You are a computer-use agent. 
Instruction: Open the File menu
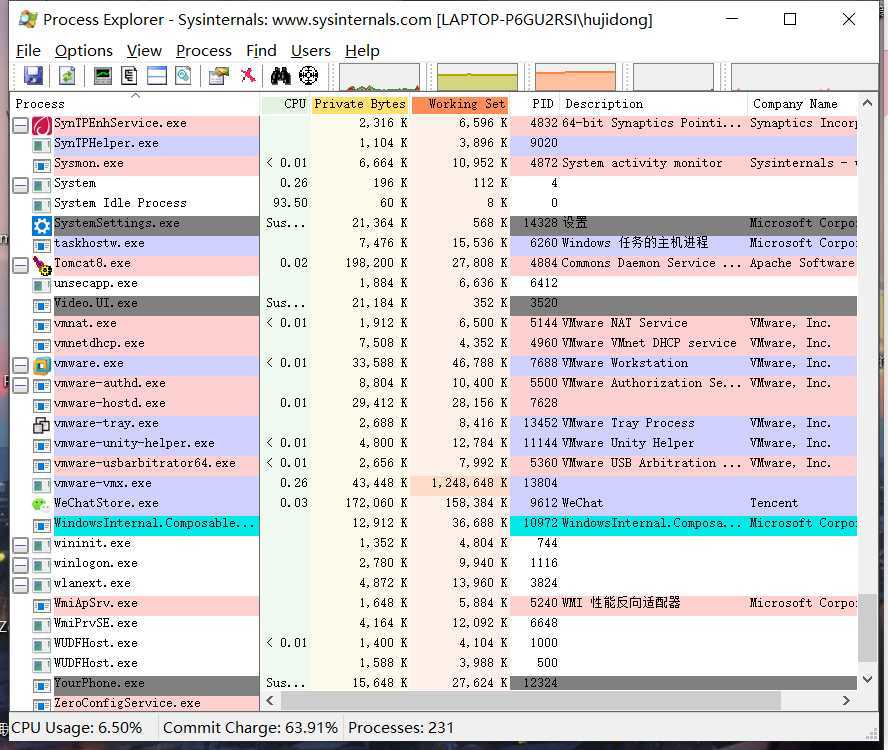click(28, 51)
